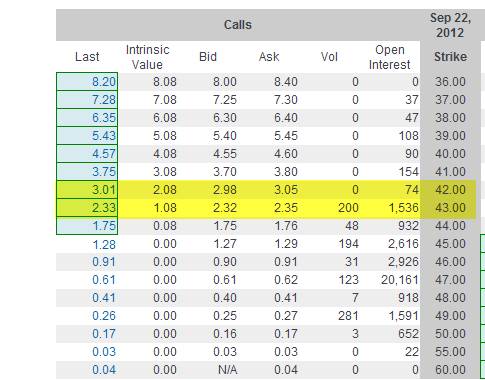485x380 pixels.
Task: Click volume value 123
Action: [348, 280]
